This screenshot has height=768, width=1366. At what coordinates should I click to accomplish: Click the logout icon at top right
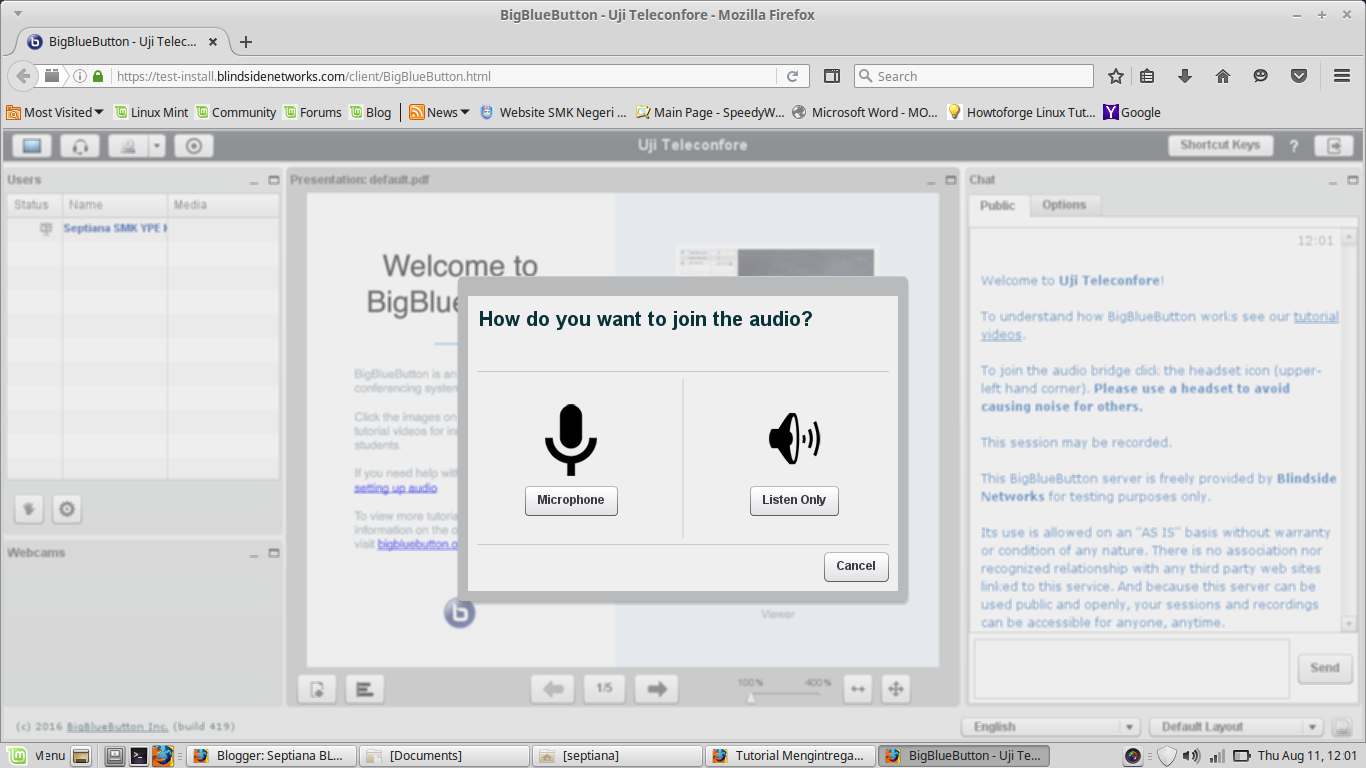[1334, 146]
